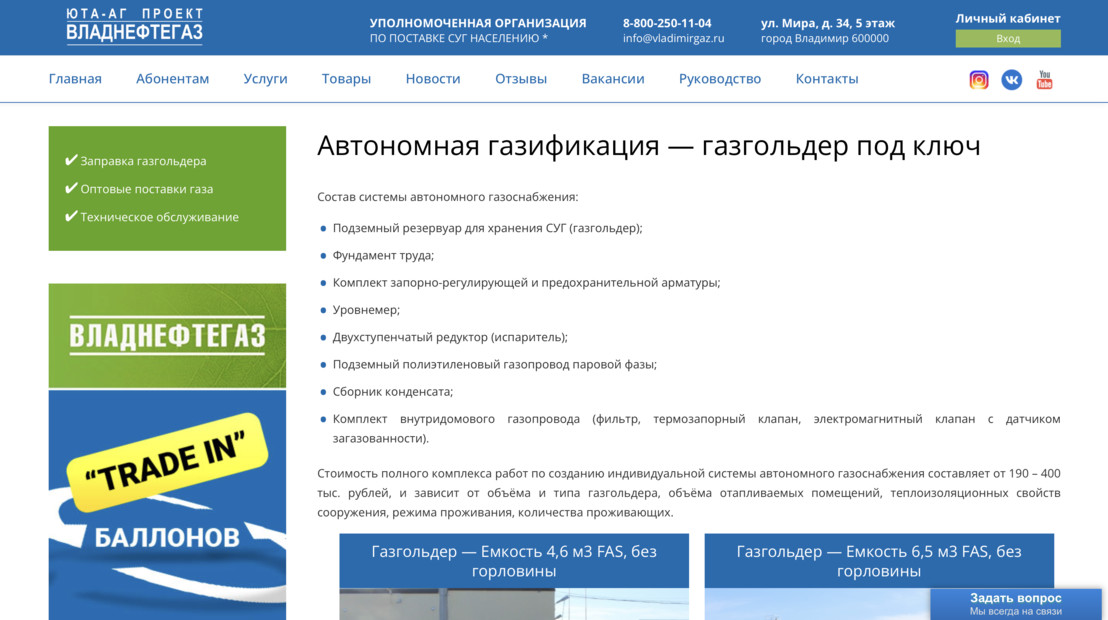Open the Контакты menu item
The width and height of the screenshot is (1108, 620).
pyautogui.click(x=827, y=78)
